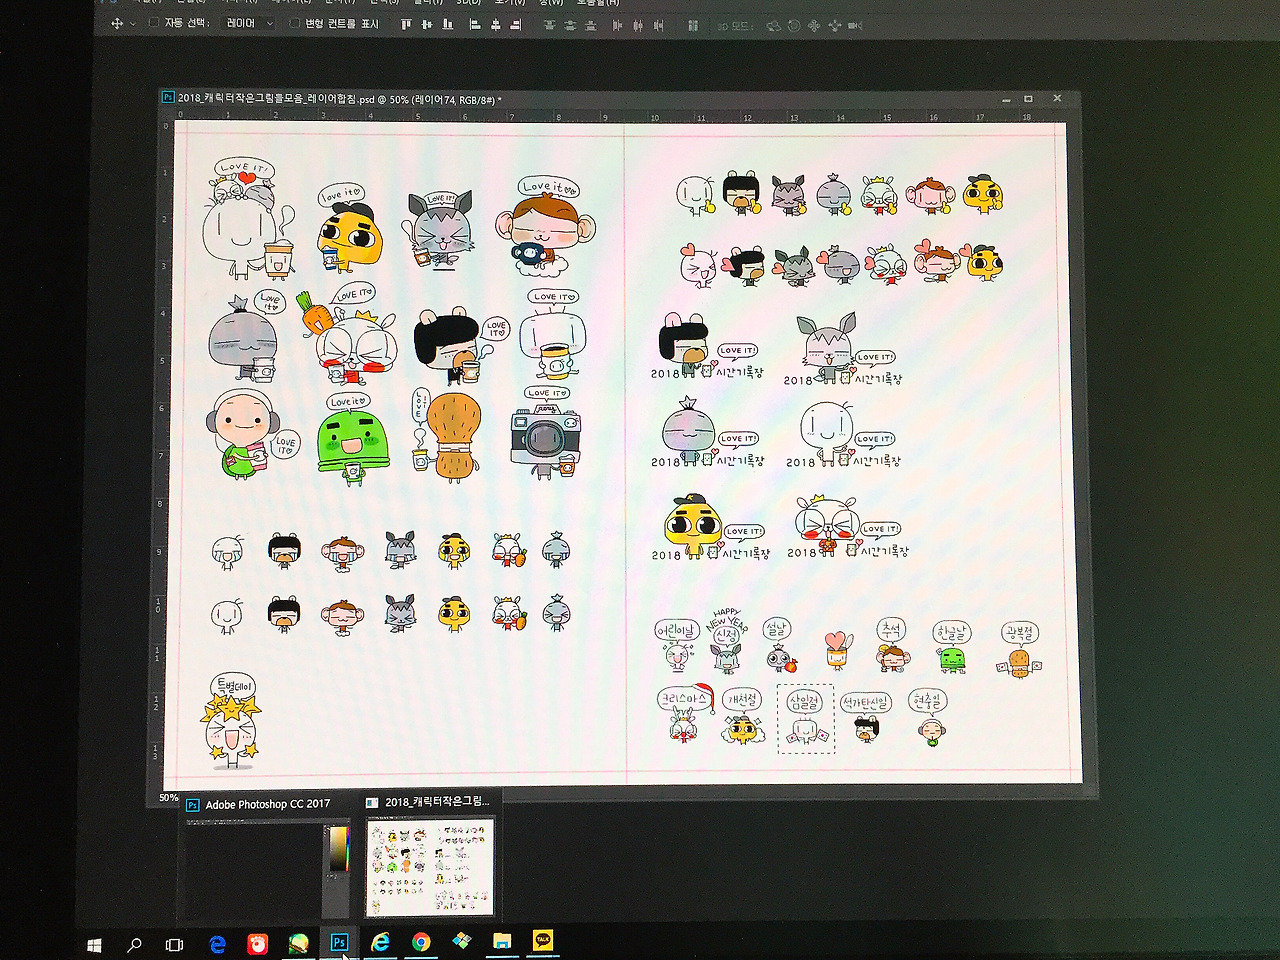Click the Windows search button on taskbar
The image size is (1280, 960).
click(x=135, y=943)
